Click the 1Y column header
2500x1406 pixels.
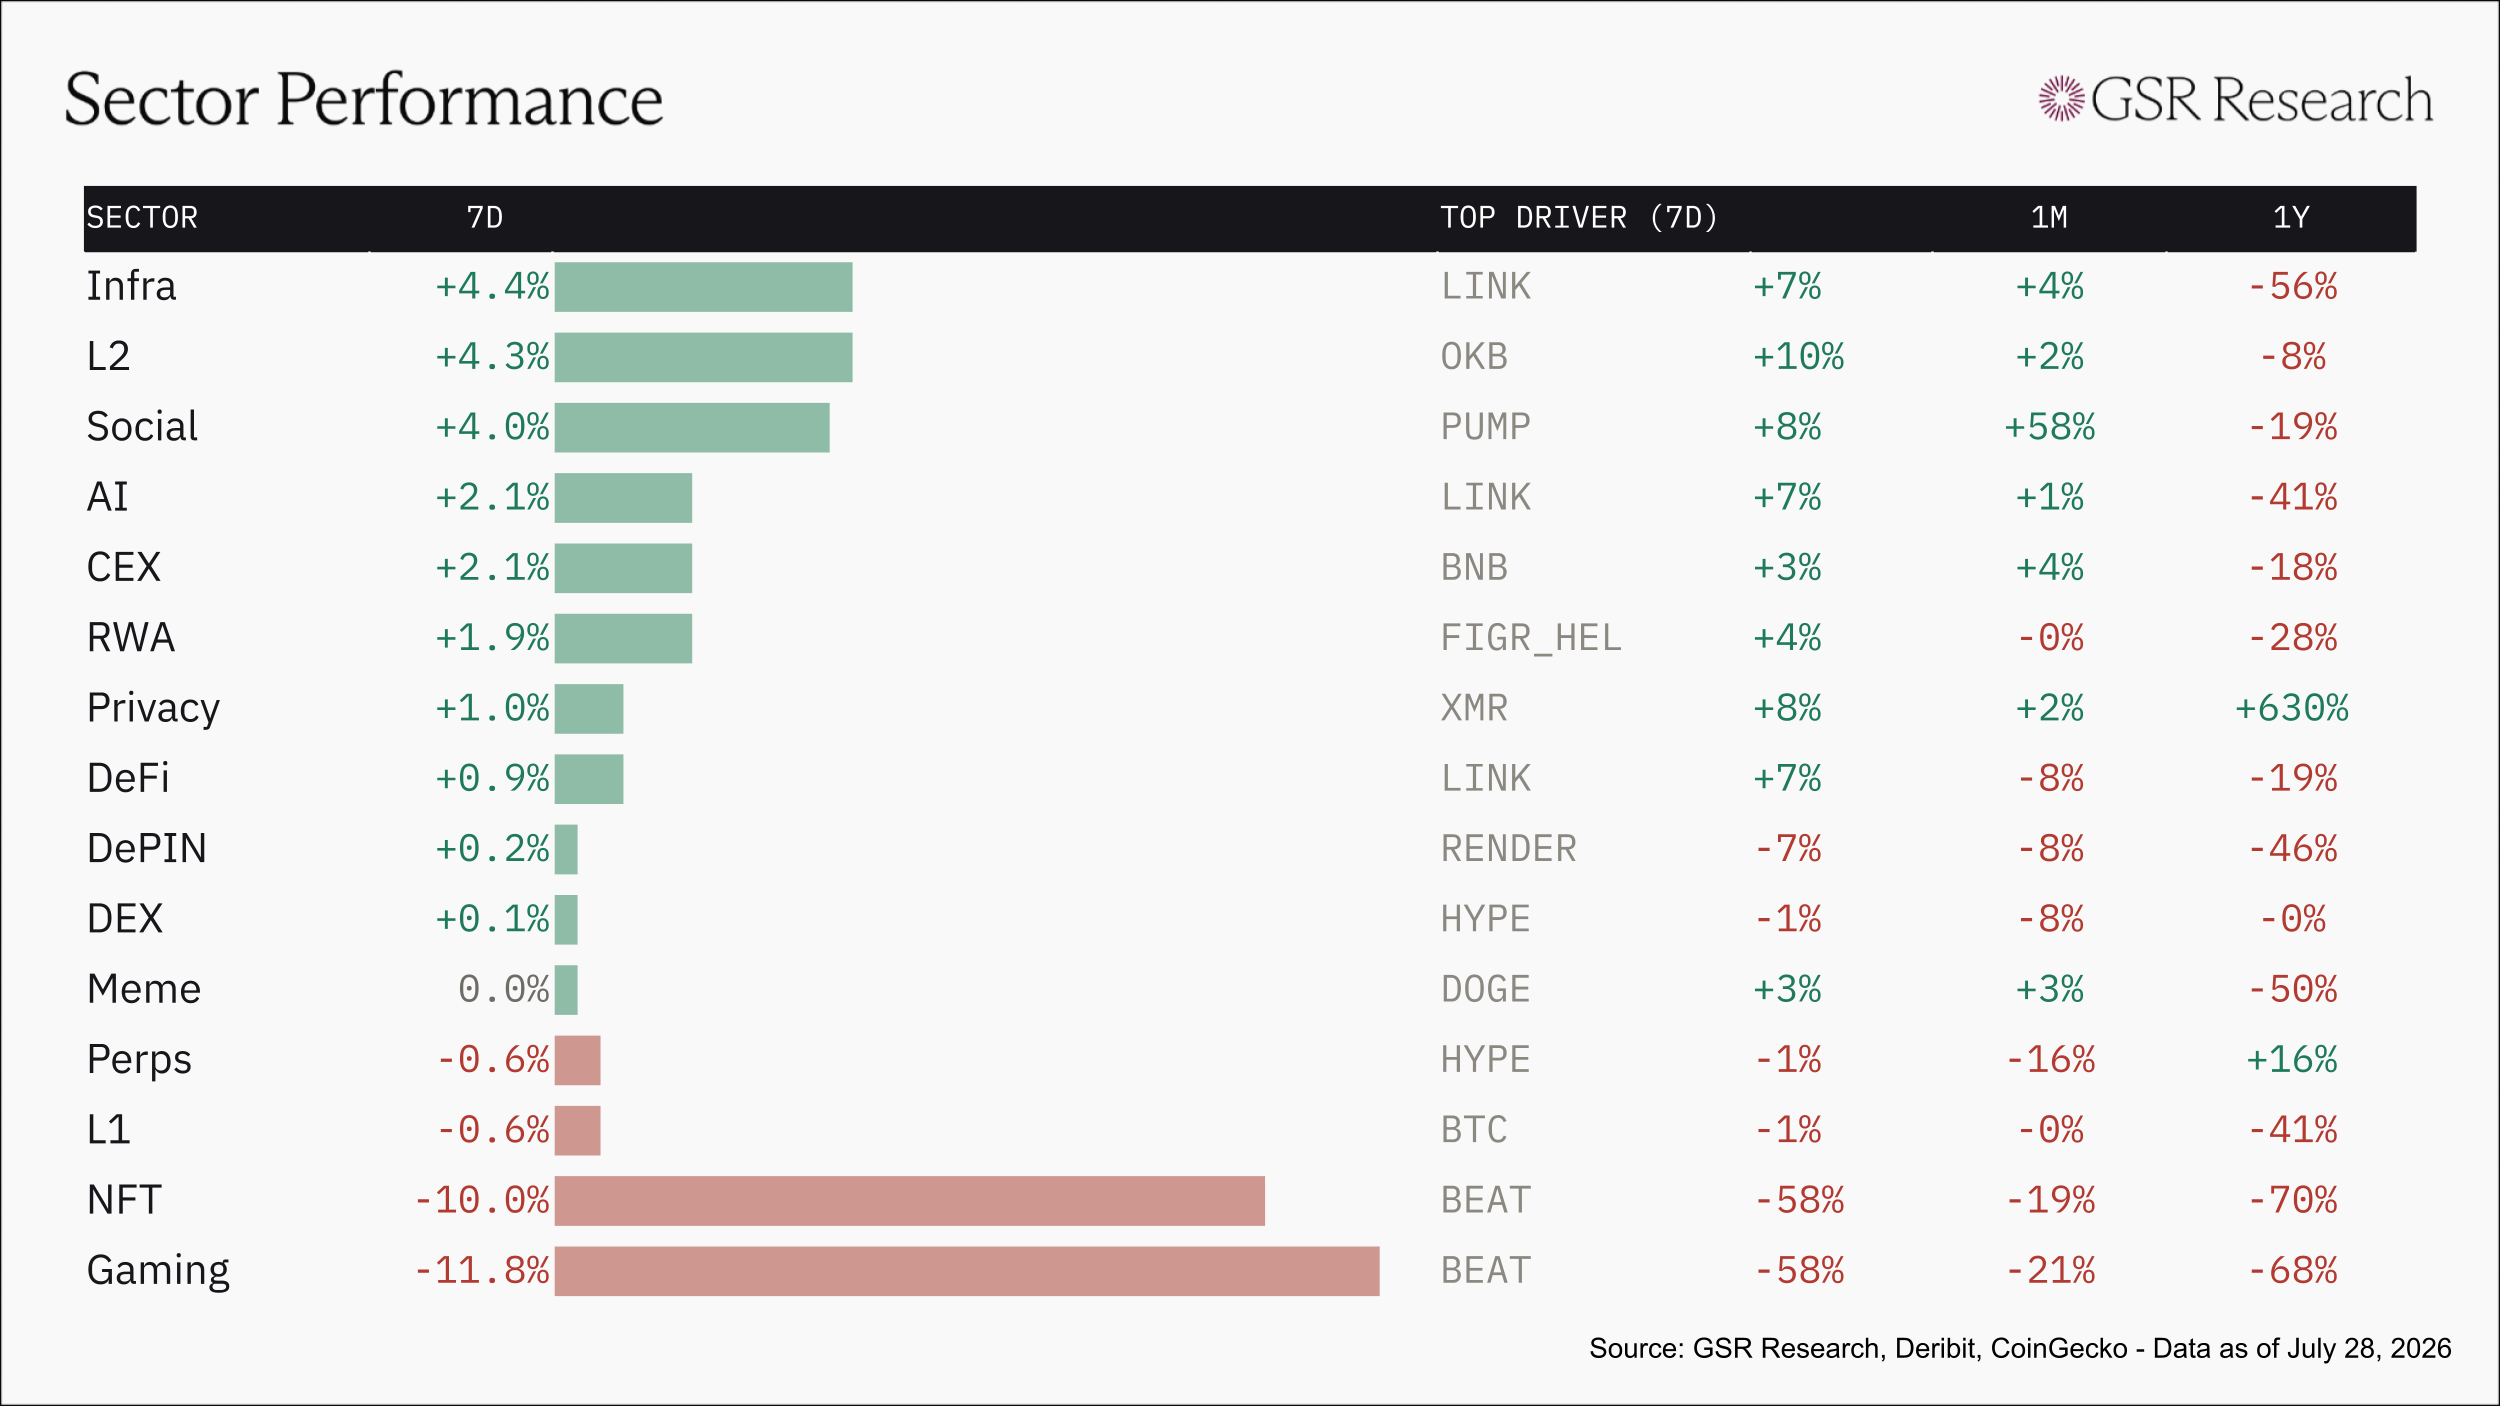[2291, 218]
